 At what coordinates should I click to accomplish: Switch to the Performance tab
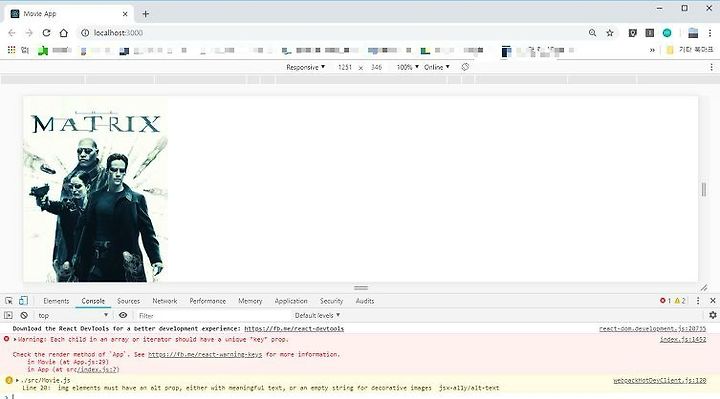point(208,301)
